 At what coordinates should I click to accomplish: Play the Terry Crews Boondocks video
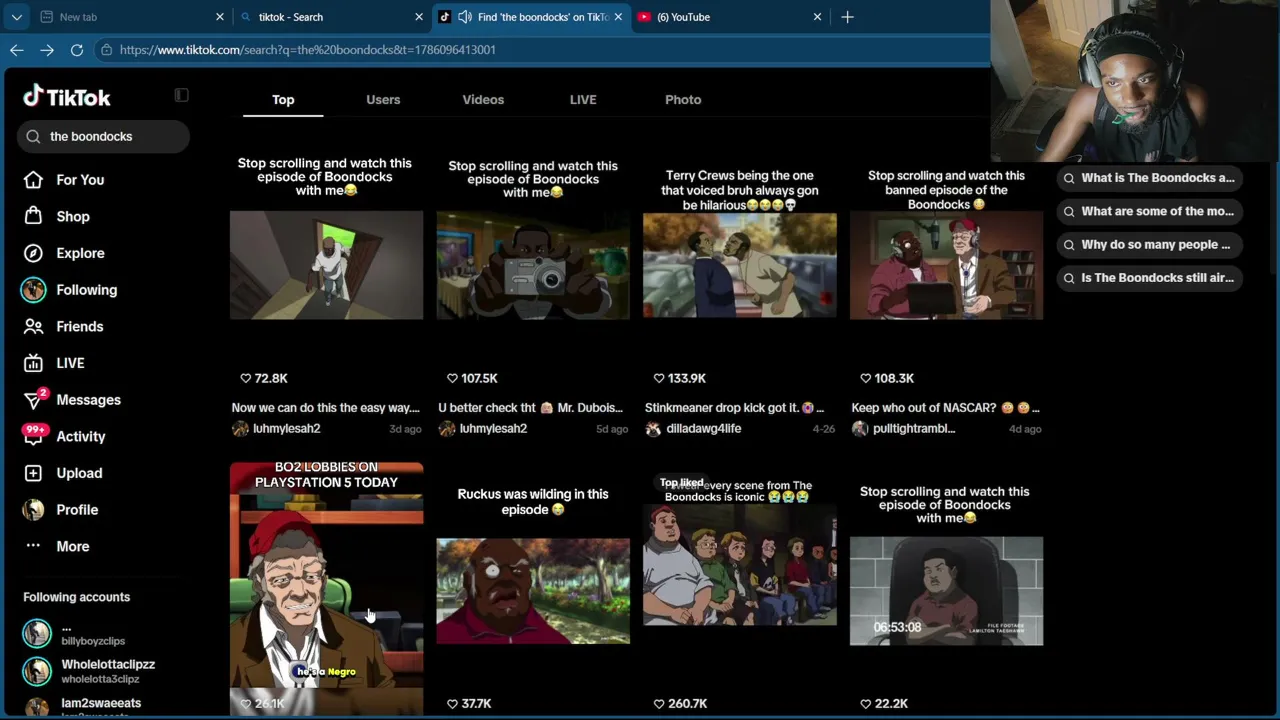[x=740, y=265]
